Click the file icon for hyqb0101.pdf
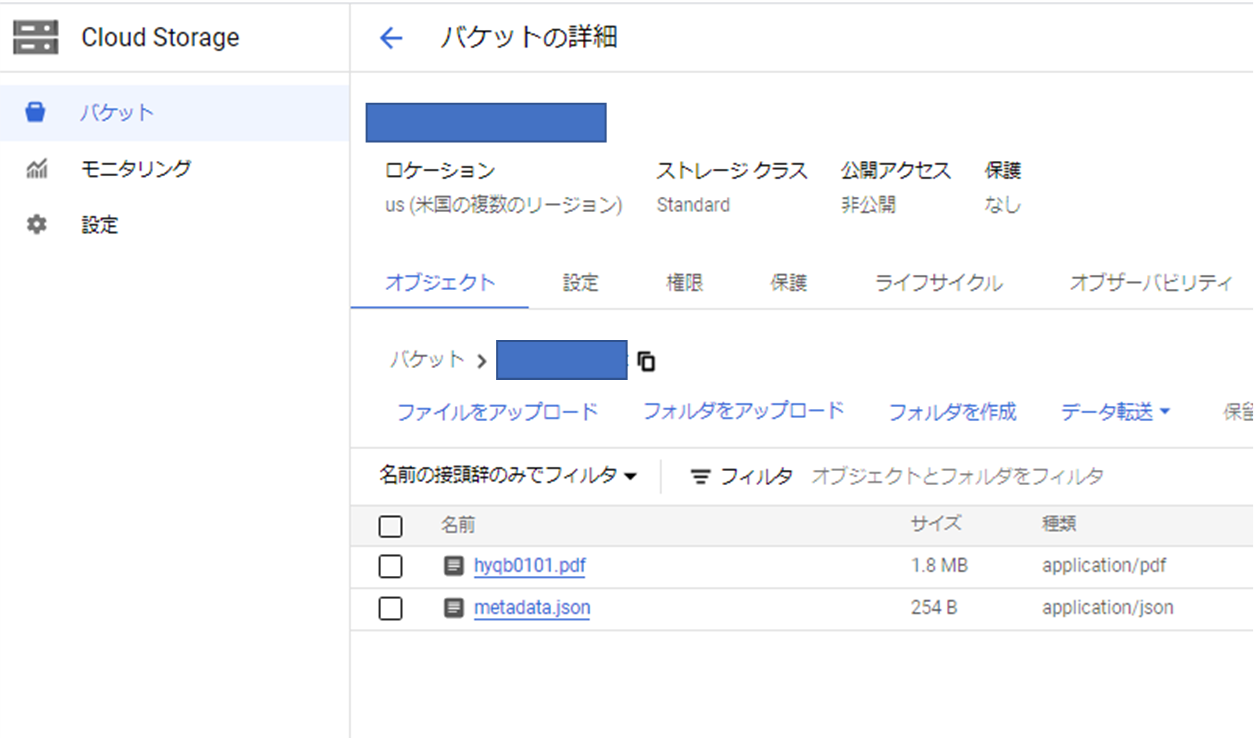This screenshot has height=739, width=1254. (454, 566)
